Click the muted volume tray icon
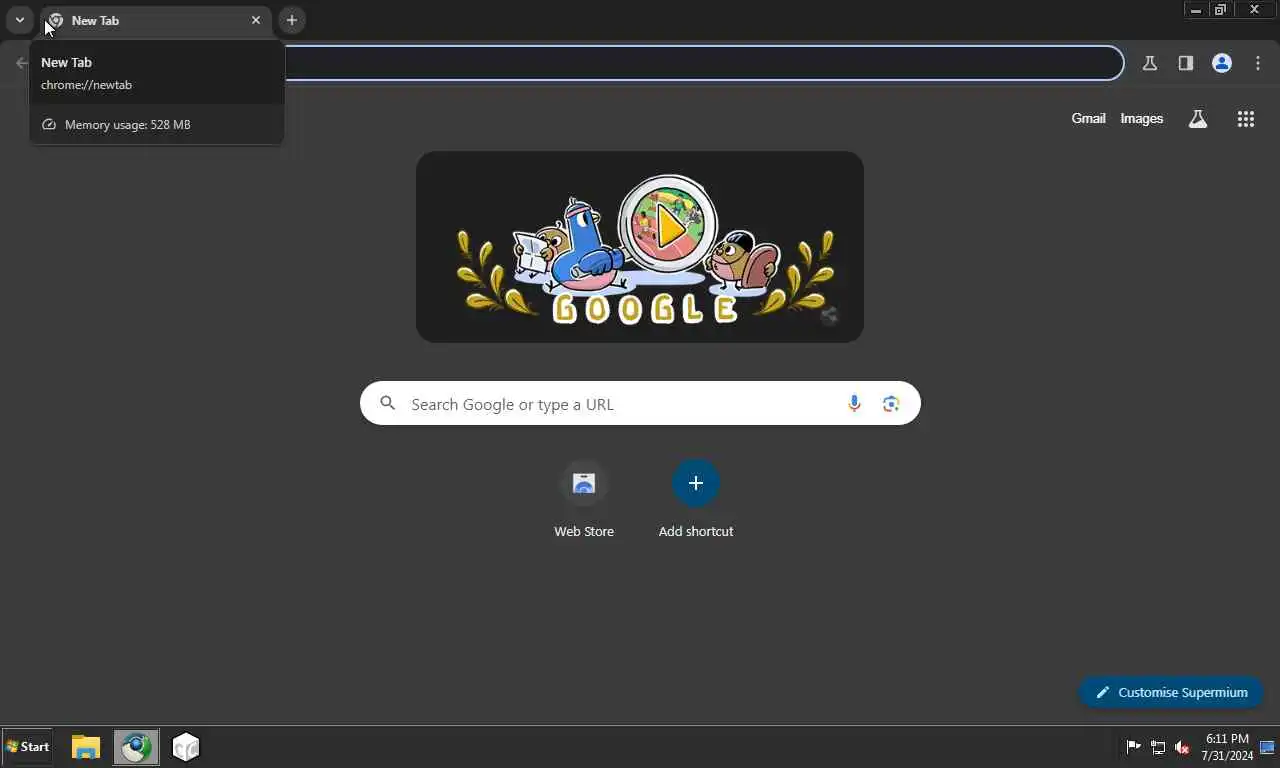Viewport: 1280px width, 768px height. 1182,747
